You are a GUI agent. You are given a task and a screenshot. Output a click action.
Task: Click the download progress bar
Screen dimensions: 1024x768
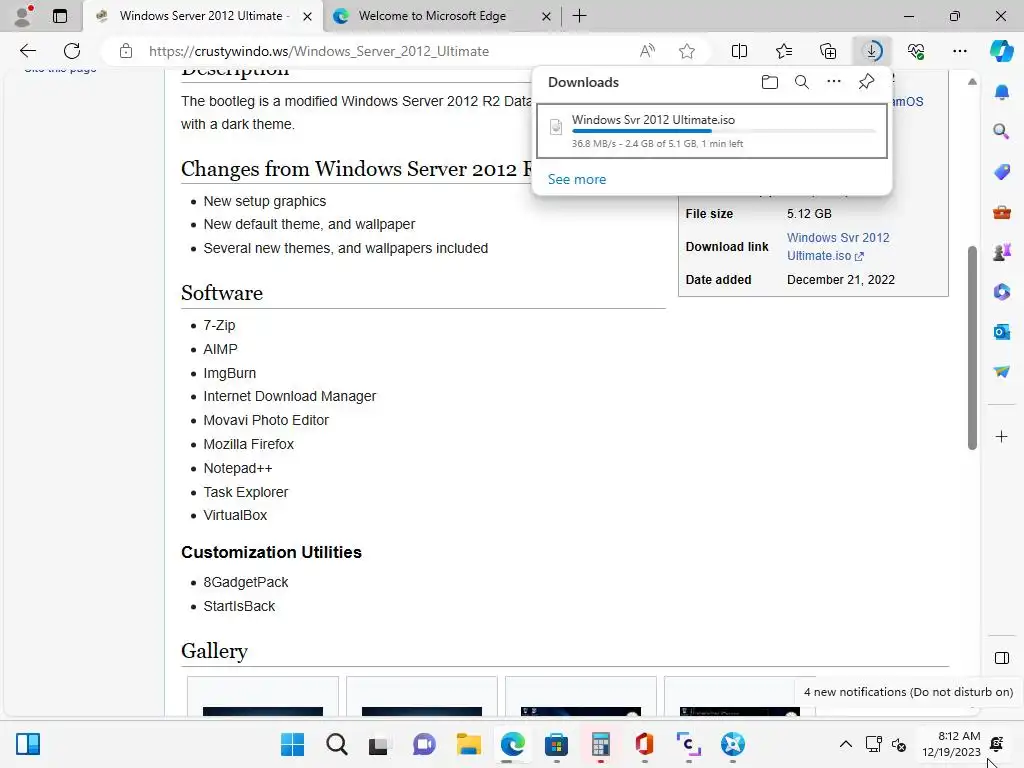coord(724,131)
